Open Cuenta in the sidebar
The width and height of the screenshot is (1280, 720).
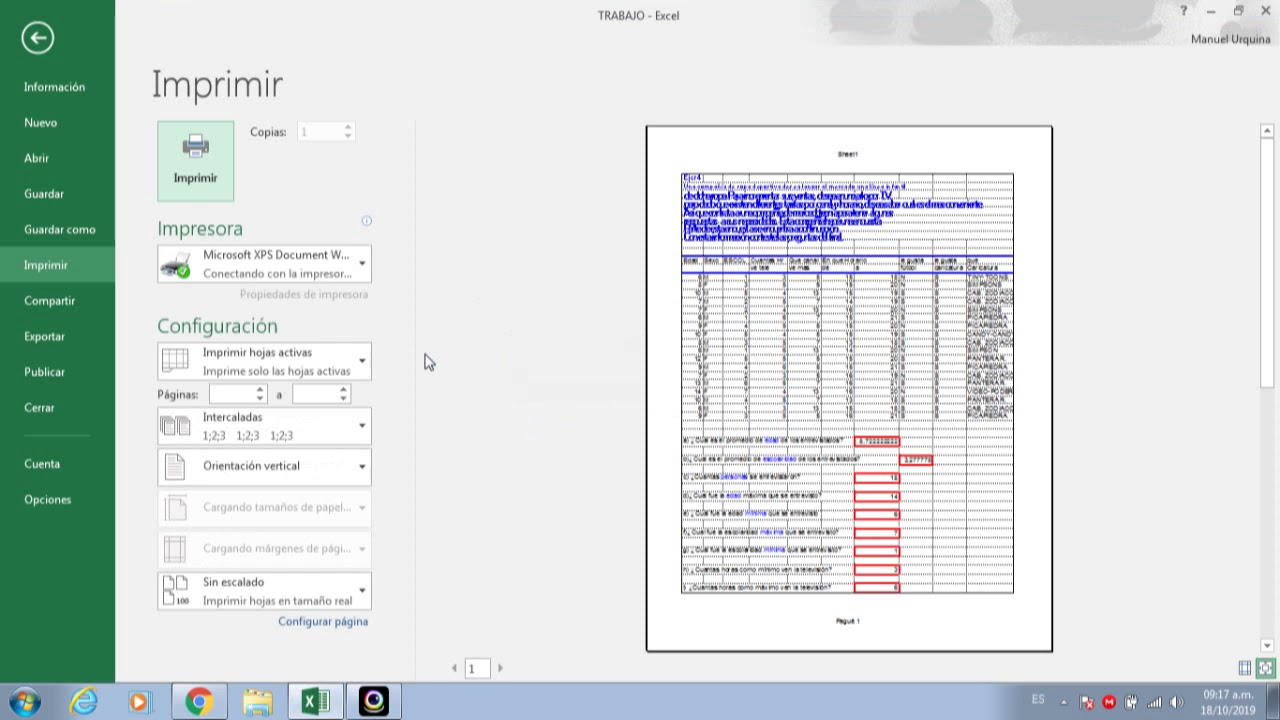pyautogui.click(x=43, y=464)
